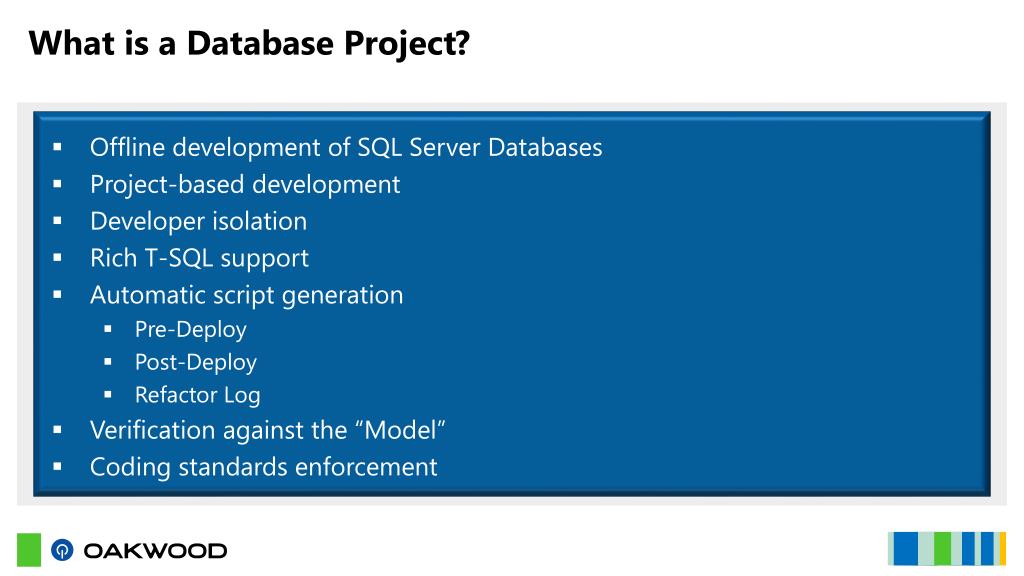Click the "Refactor Log" sub-bullet
The width and height of the screenshot is (1024, 576).
point(198,395)
